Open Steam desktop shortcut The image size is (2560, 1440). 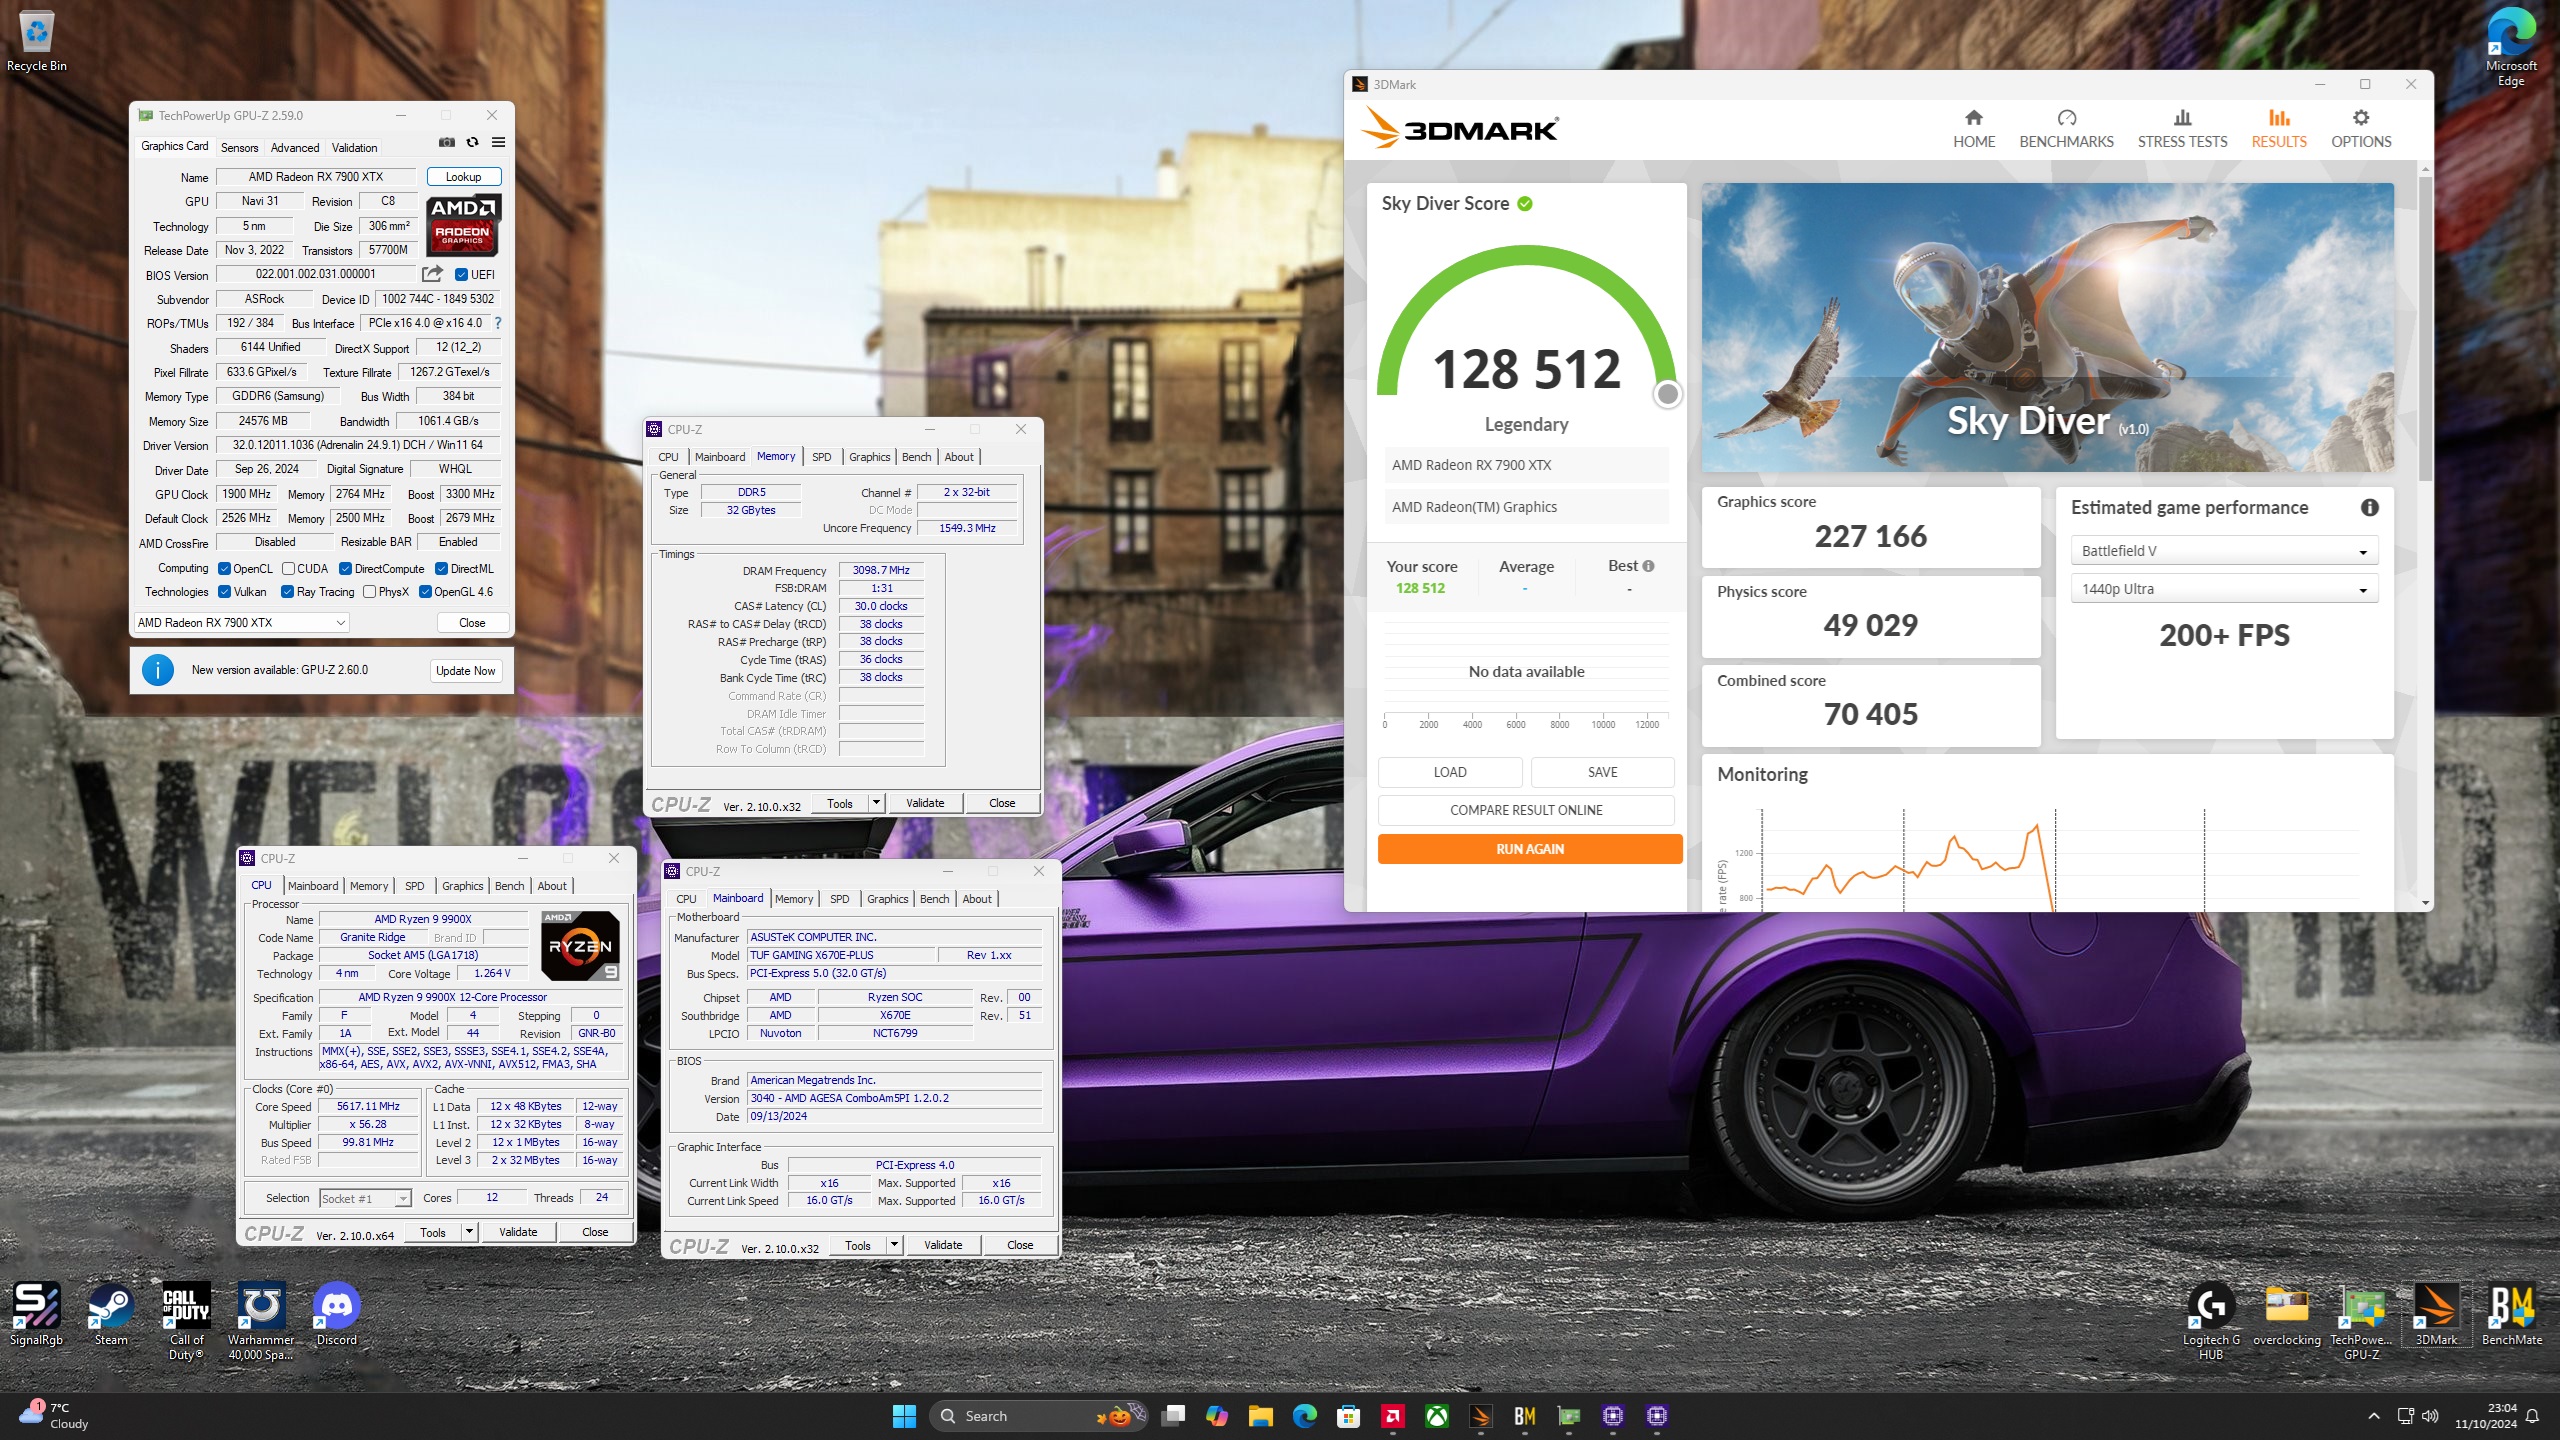pos(111,1315)
